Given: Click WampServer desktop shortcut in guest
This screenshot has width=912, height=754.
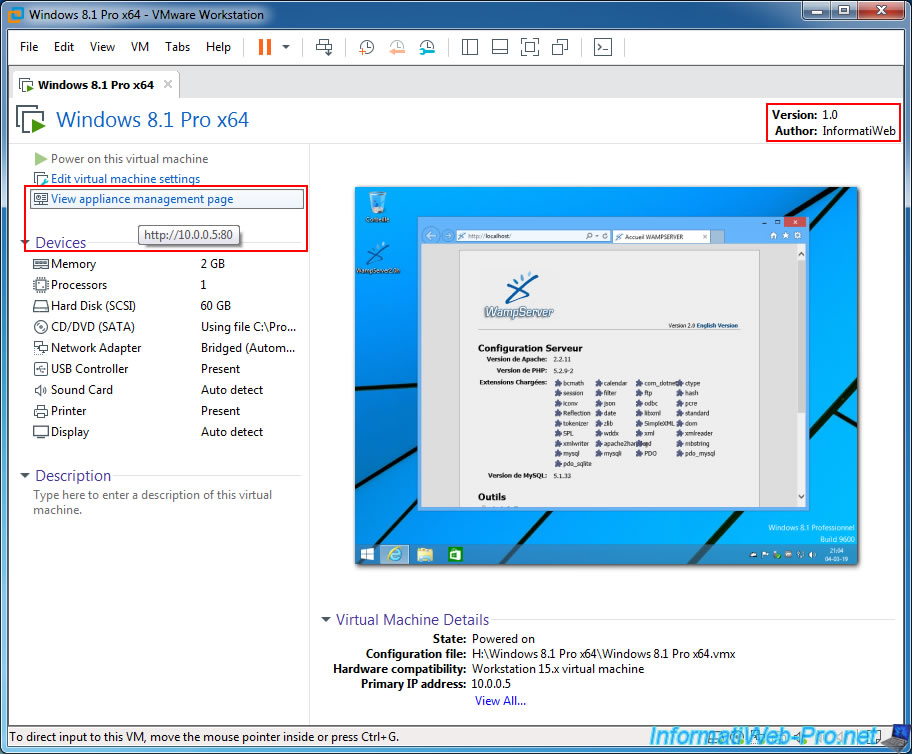Looking at the screenshot, I should point(377,258).
